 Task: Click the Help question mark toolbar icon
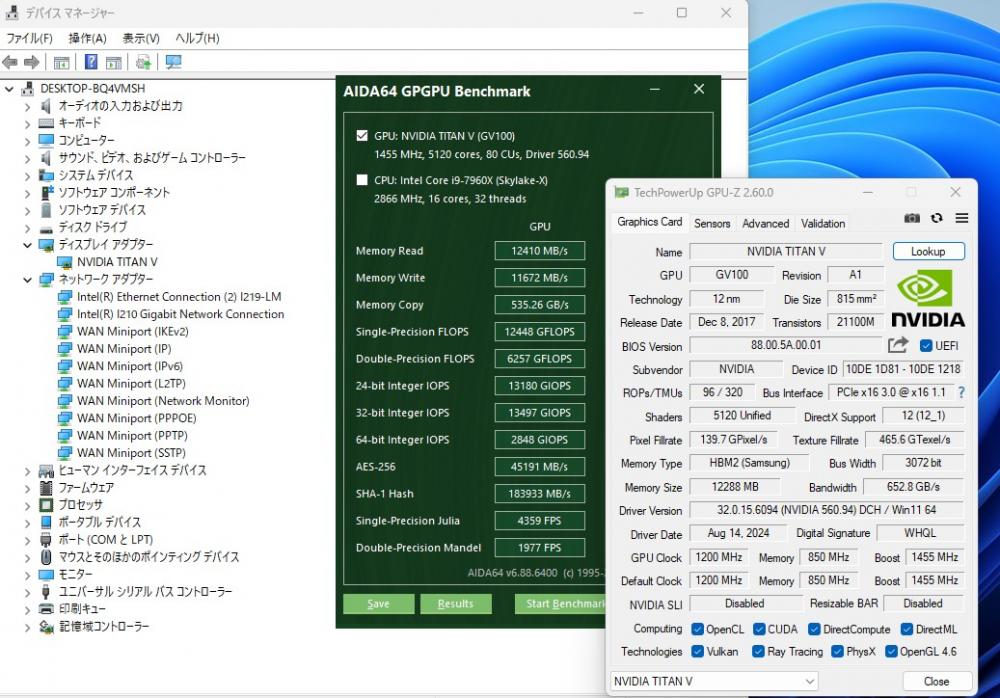tap(91, 62)
